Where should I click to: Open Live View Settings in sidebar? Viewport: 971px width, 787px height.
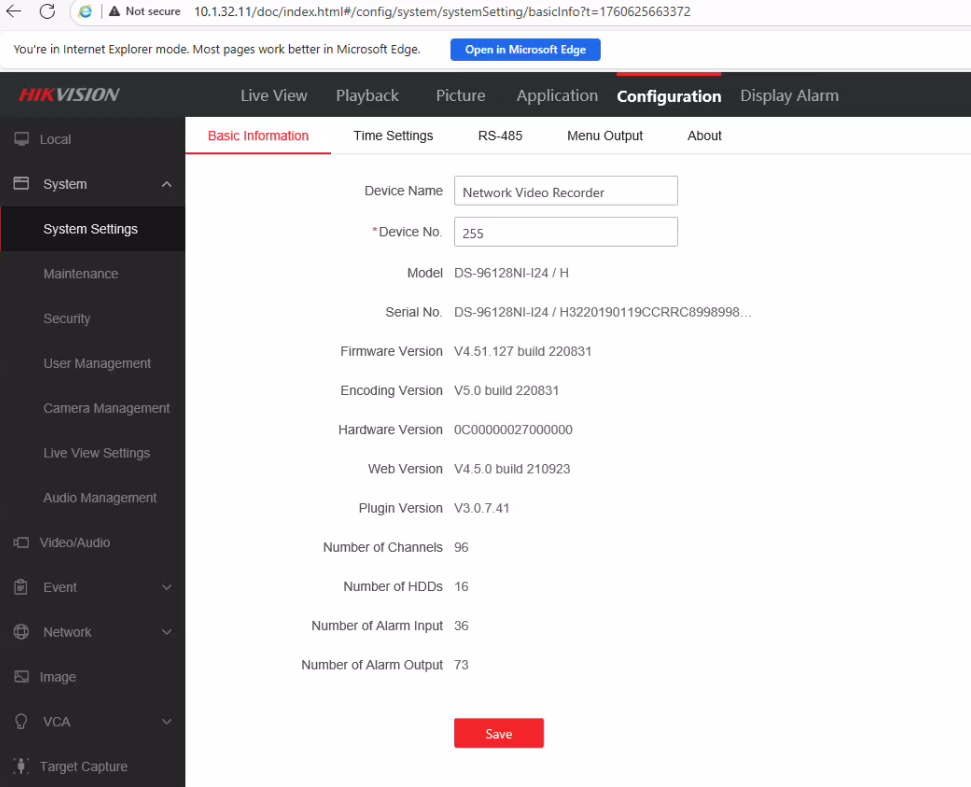click(93, 453)
